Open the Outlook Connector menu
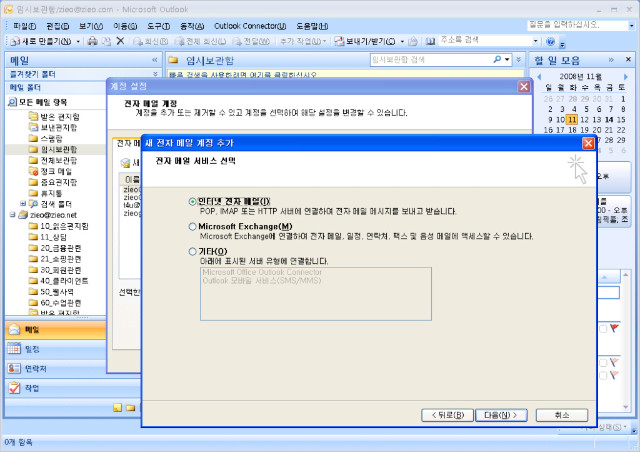The width and height of the screenshot is (640, 452). coord(250,26)
